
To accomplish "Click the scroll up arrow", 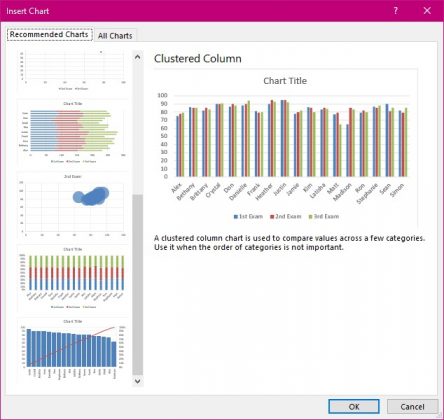I will 137,57.
